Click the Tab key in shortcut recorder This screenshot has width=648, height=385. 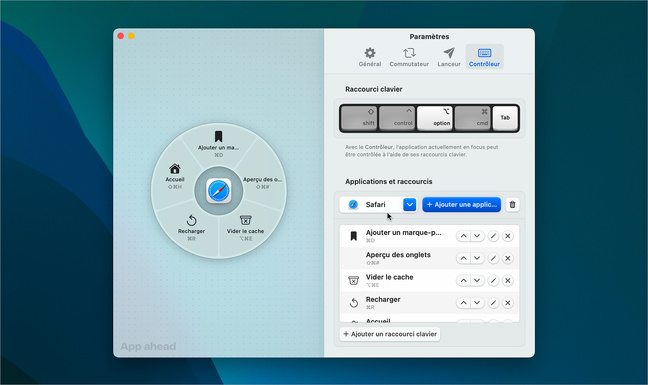coord(505,118)
